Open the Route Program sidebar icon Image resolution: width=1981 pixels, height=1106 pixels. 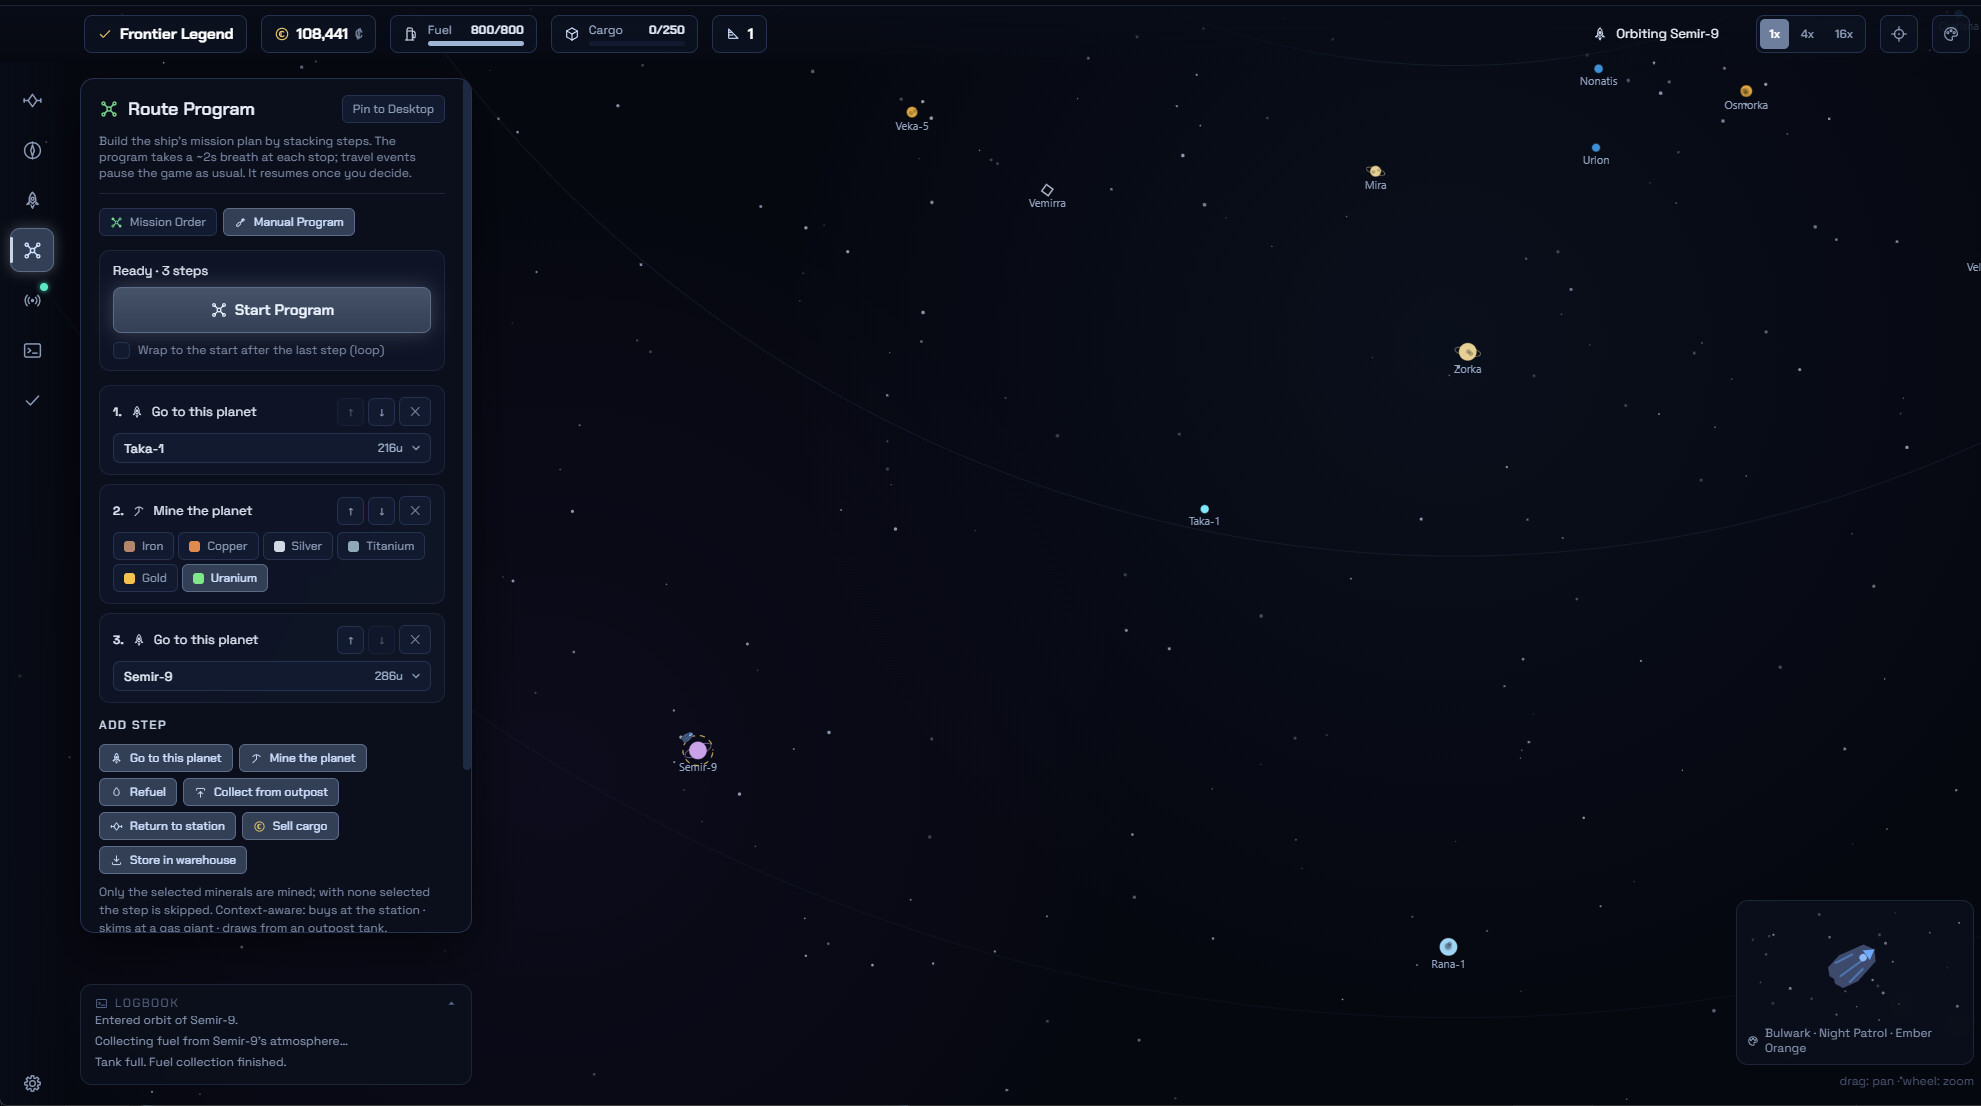point(32,250)
